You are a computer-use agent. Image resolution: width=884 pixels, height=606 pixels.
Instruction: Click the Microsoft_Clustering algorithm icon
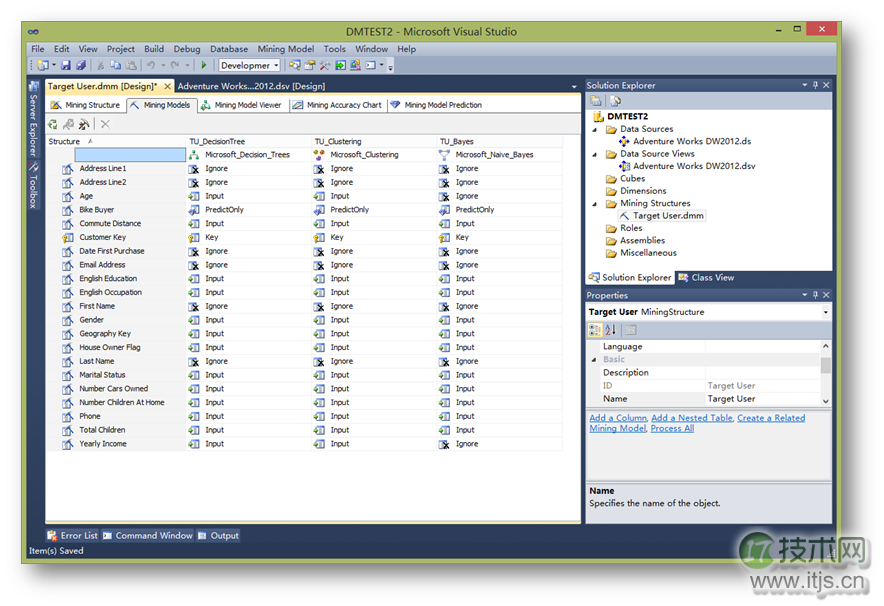click(319, 155)
